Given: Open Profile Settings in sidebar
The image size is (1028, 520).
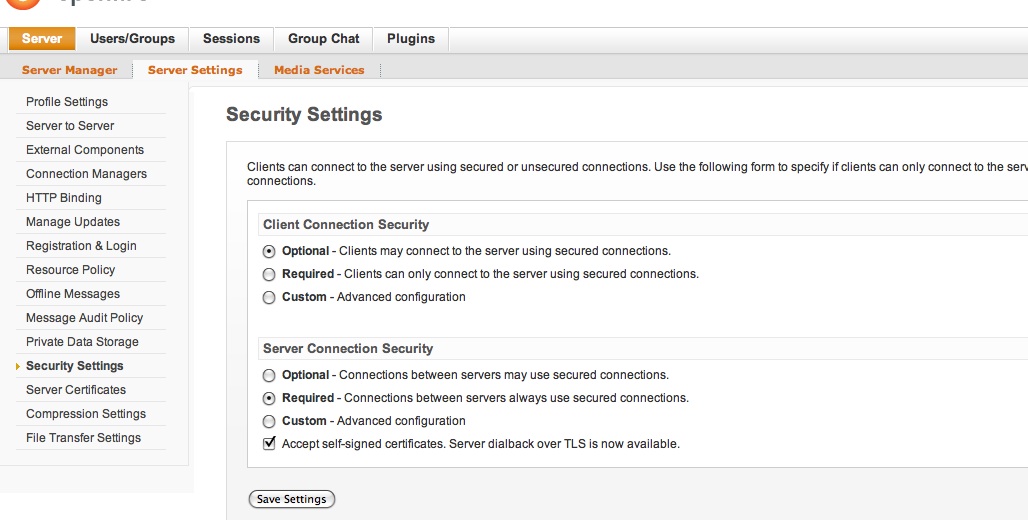Looking at the screenshot, I should coord(67,102).
